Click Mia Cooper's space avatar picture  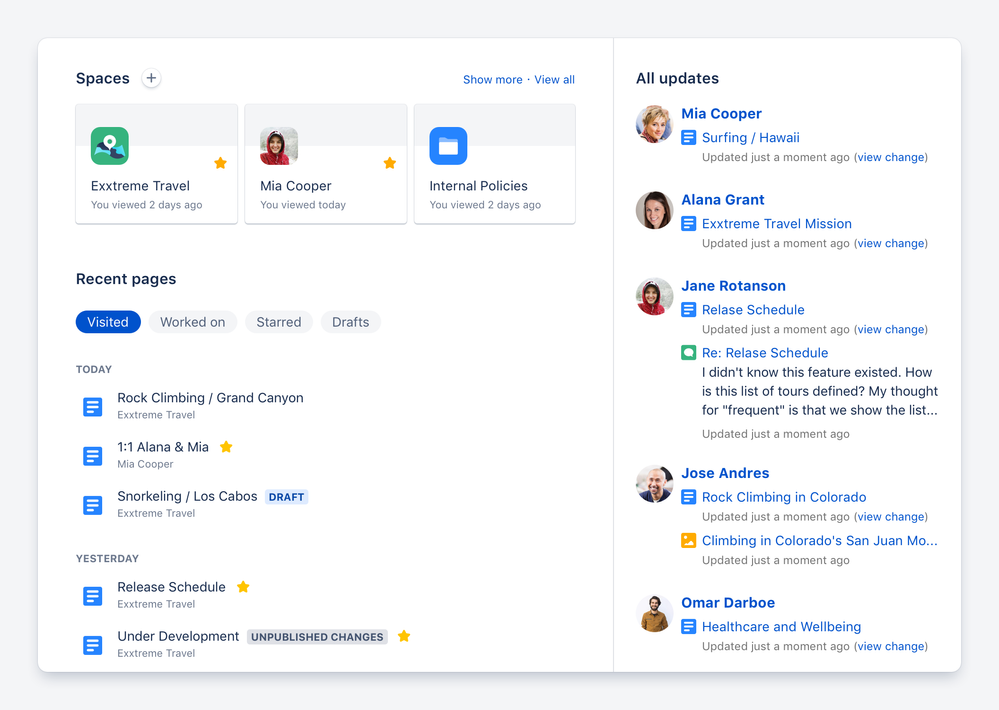[279, 146]
